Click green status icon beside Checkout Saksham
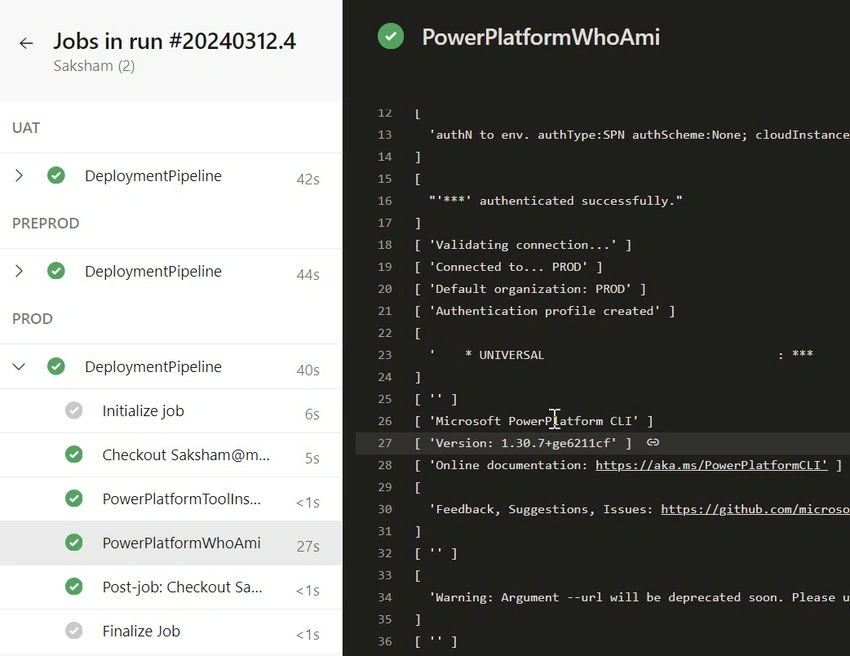The width and height of the screenshot is (850, 656). point(74,454)
